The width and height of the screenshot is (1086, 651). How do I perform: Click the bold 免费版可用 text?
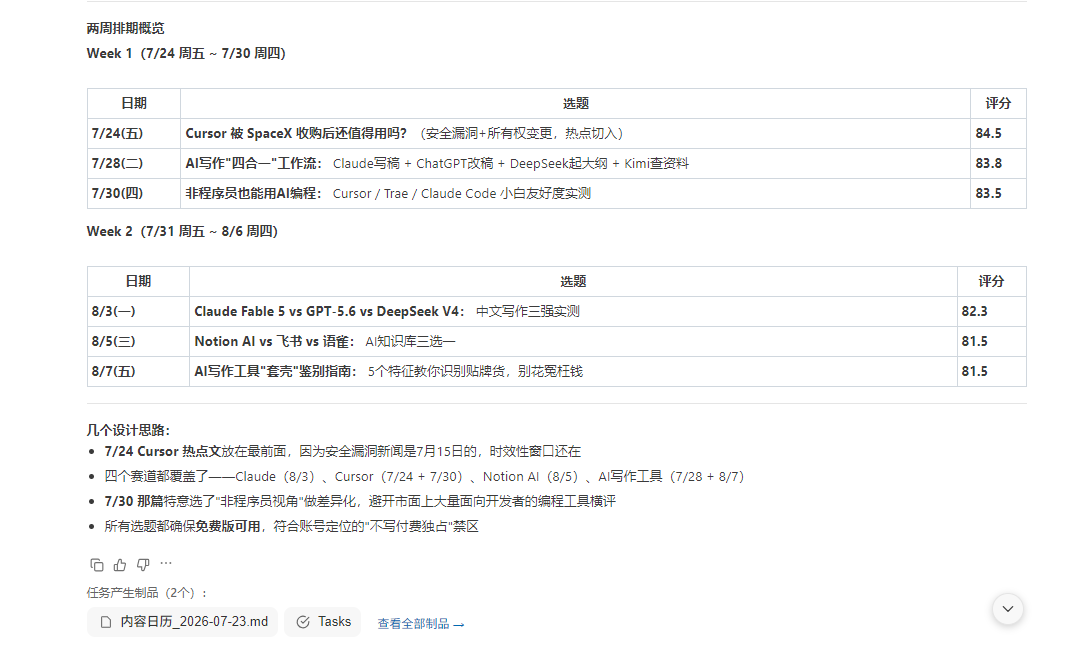pyautogui.click(x=228, y=526)
